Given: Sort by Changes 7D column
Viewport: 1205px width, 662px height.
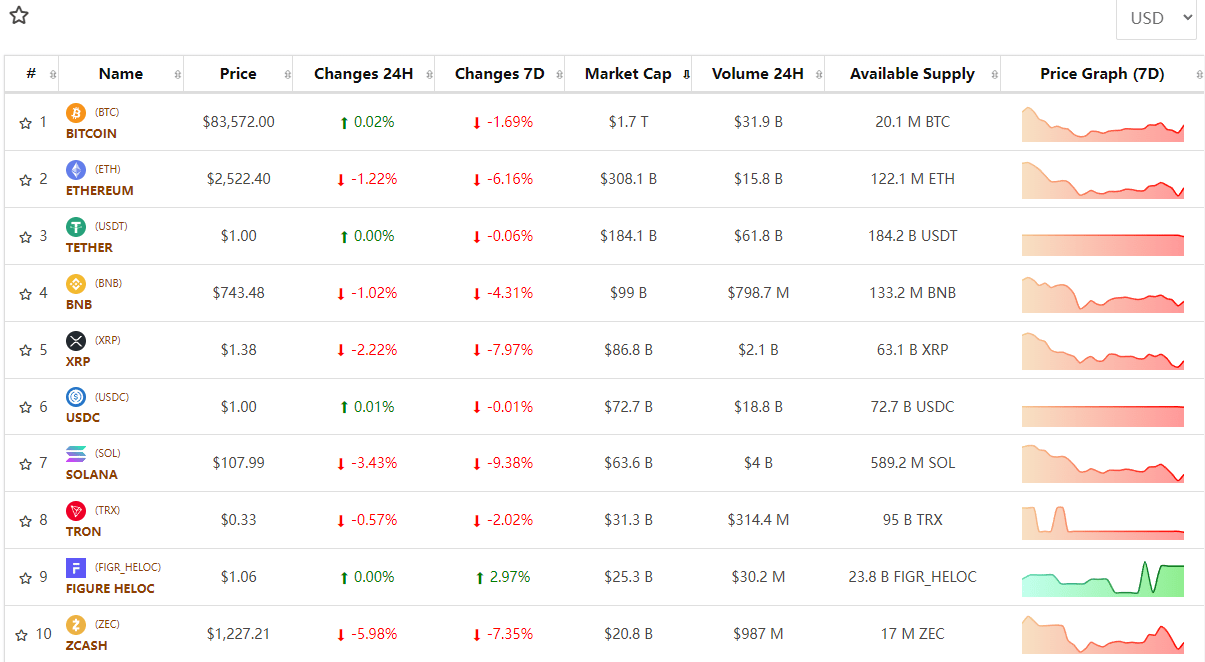Looking at the screenshot, I should click(x=499, y=74).
